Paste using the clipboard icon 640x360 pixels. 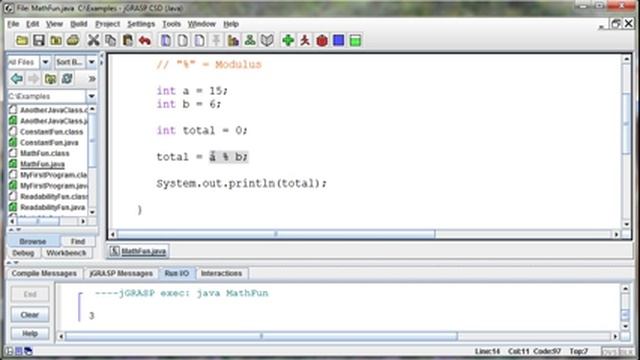click(x=127, y=40)
